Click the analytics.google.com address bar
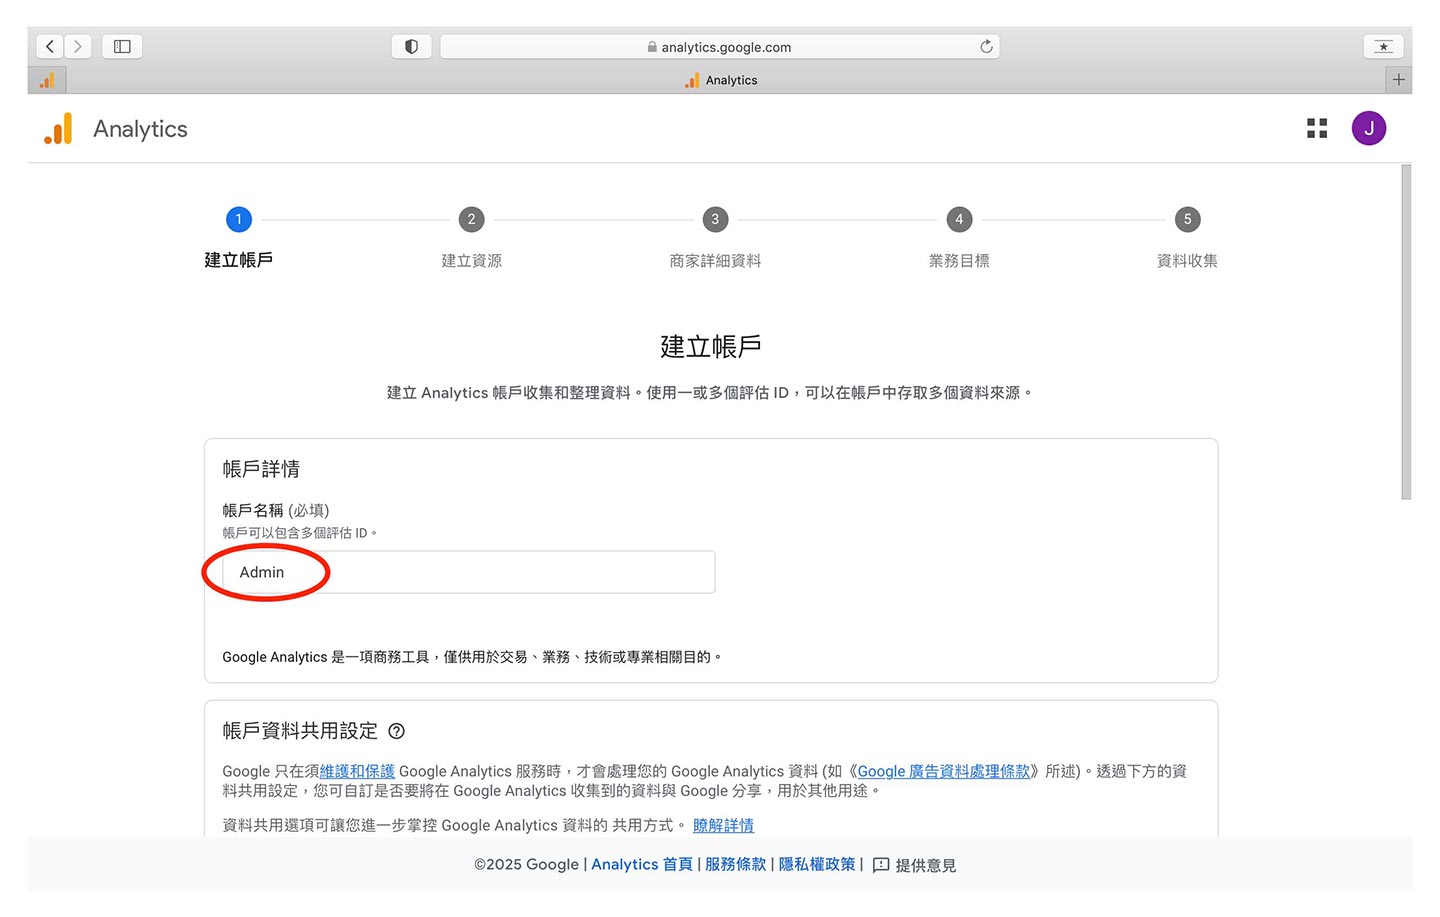Screen dimensions: 1440x917 point(720,46)
